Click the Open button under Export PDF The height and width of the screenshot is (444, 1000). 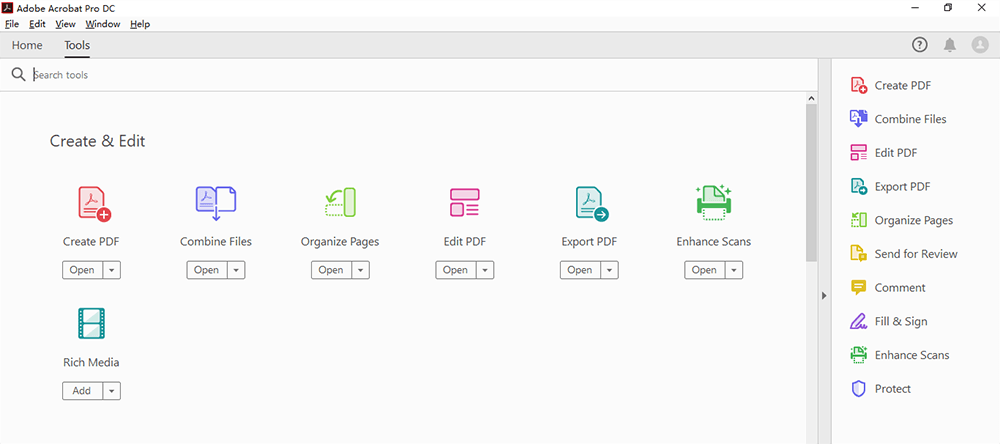[x=579, y=270]
